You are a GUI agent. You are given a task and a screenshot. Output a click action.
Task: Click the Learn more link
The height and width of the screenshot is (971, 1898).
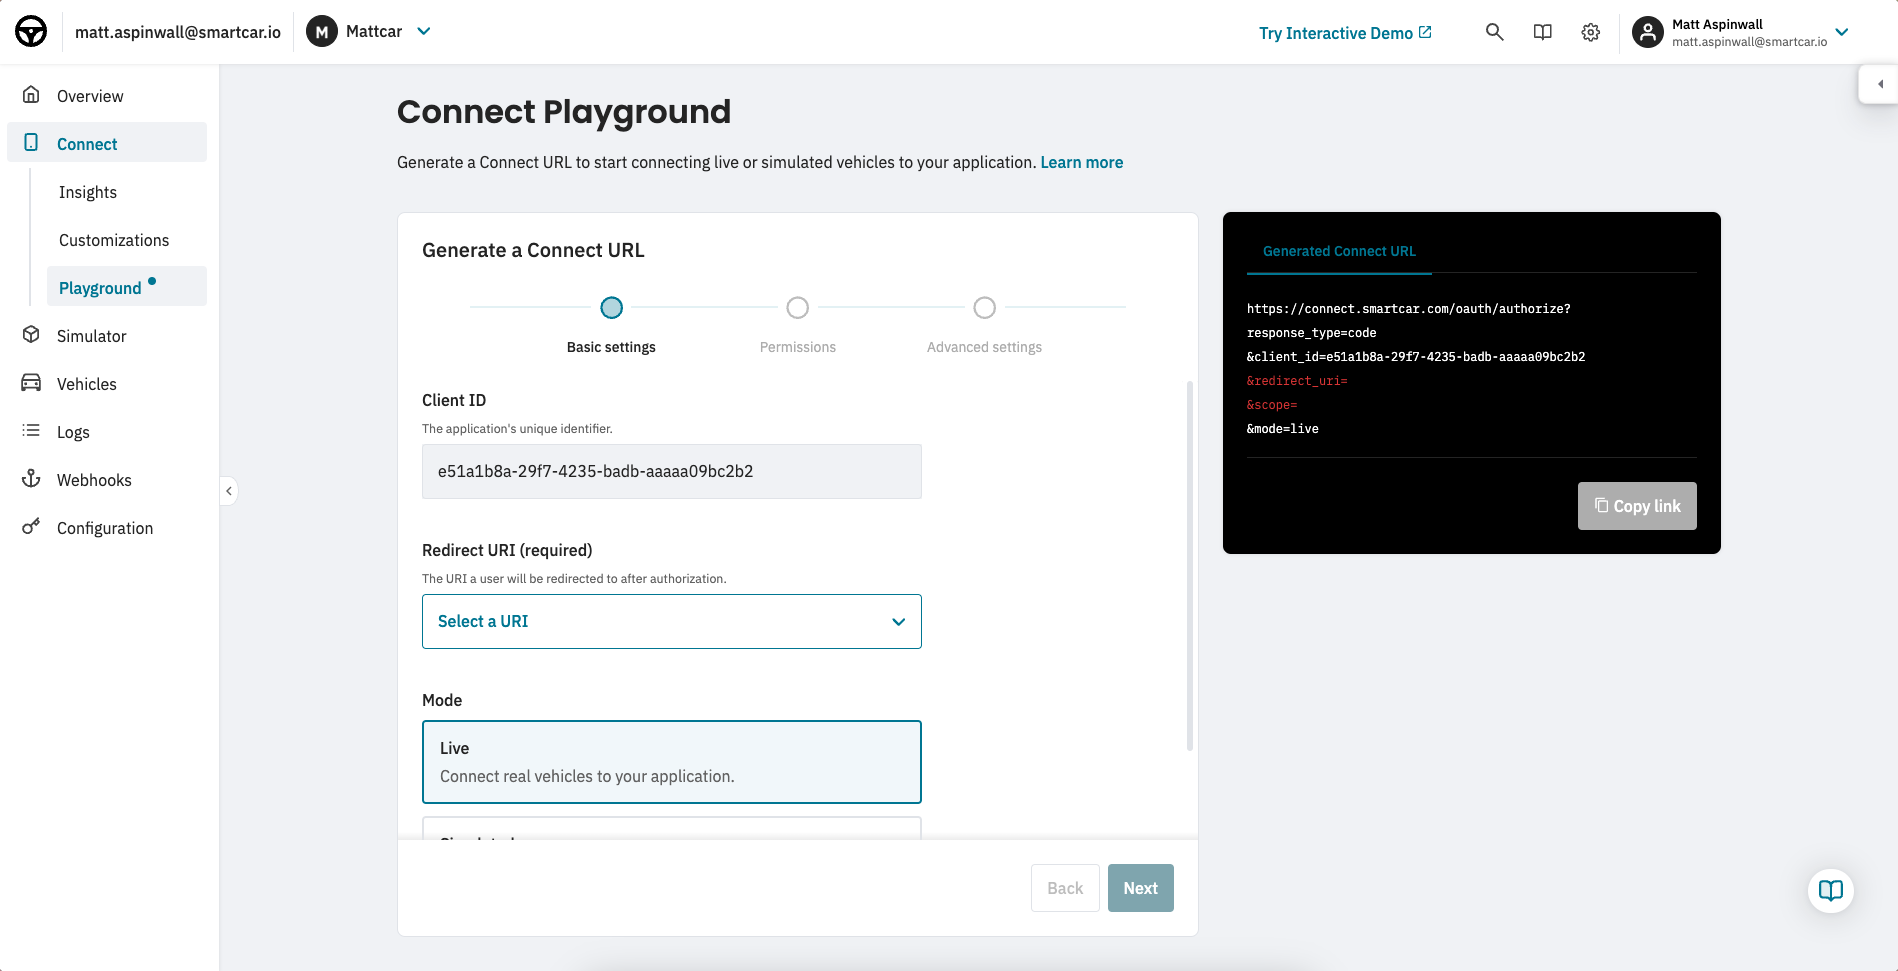tap(1081, 162)
